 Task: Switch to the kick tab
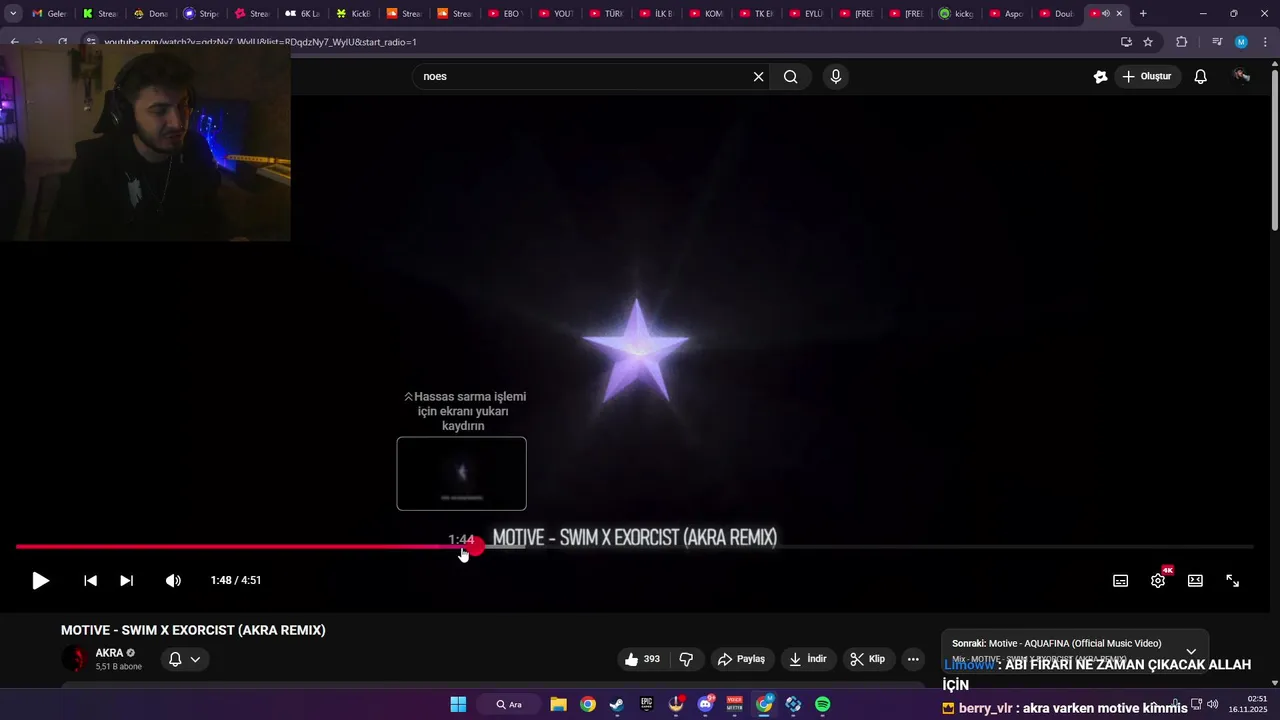[957, 14]
